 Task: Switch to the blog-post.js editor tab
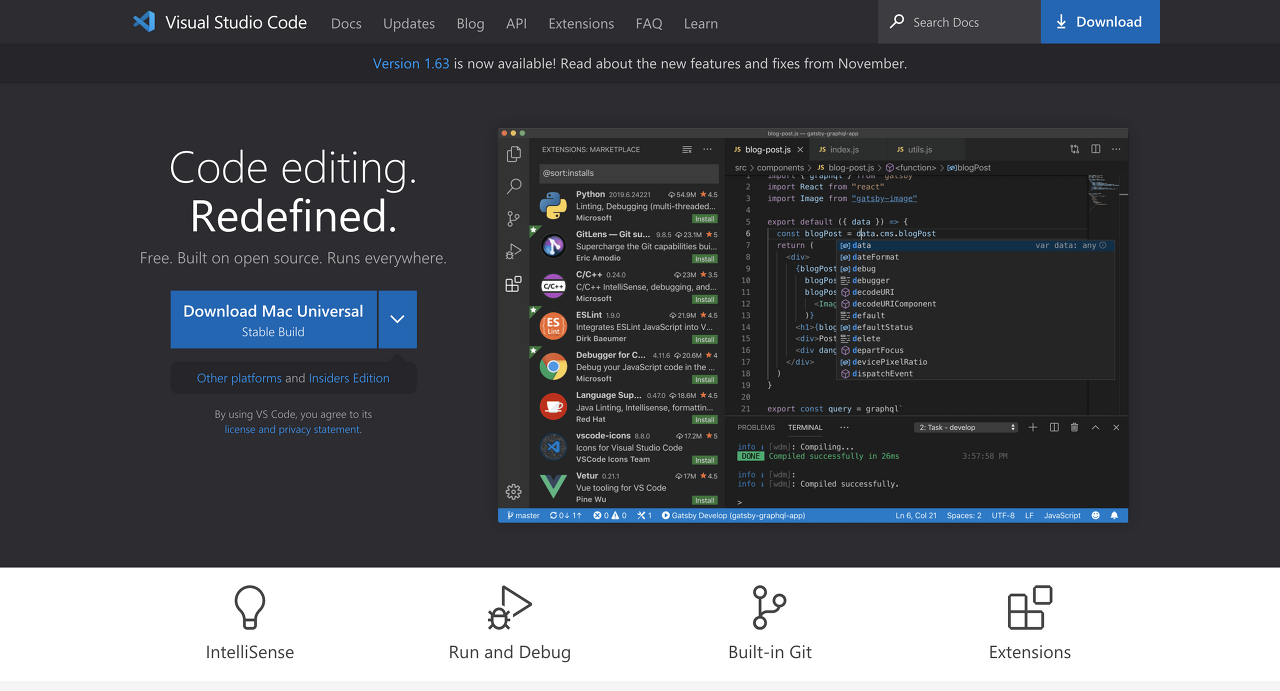(766, 149)
